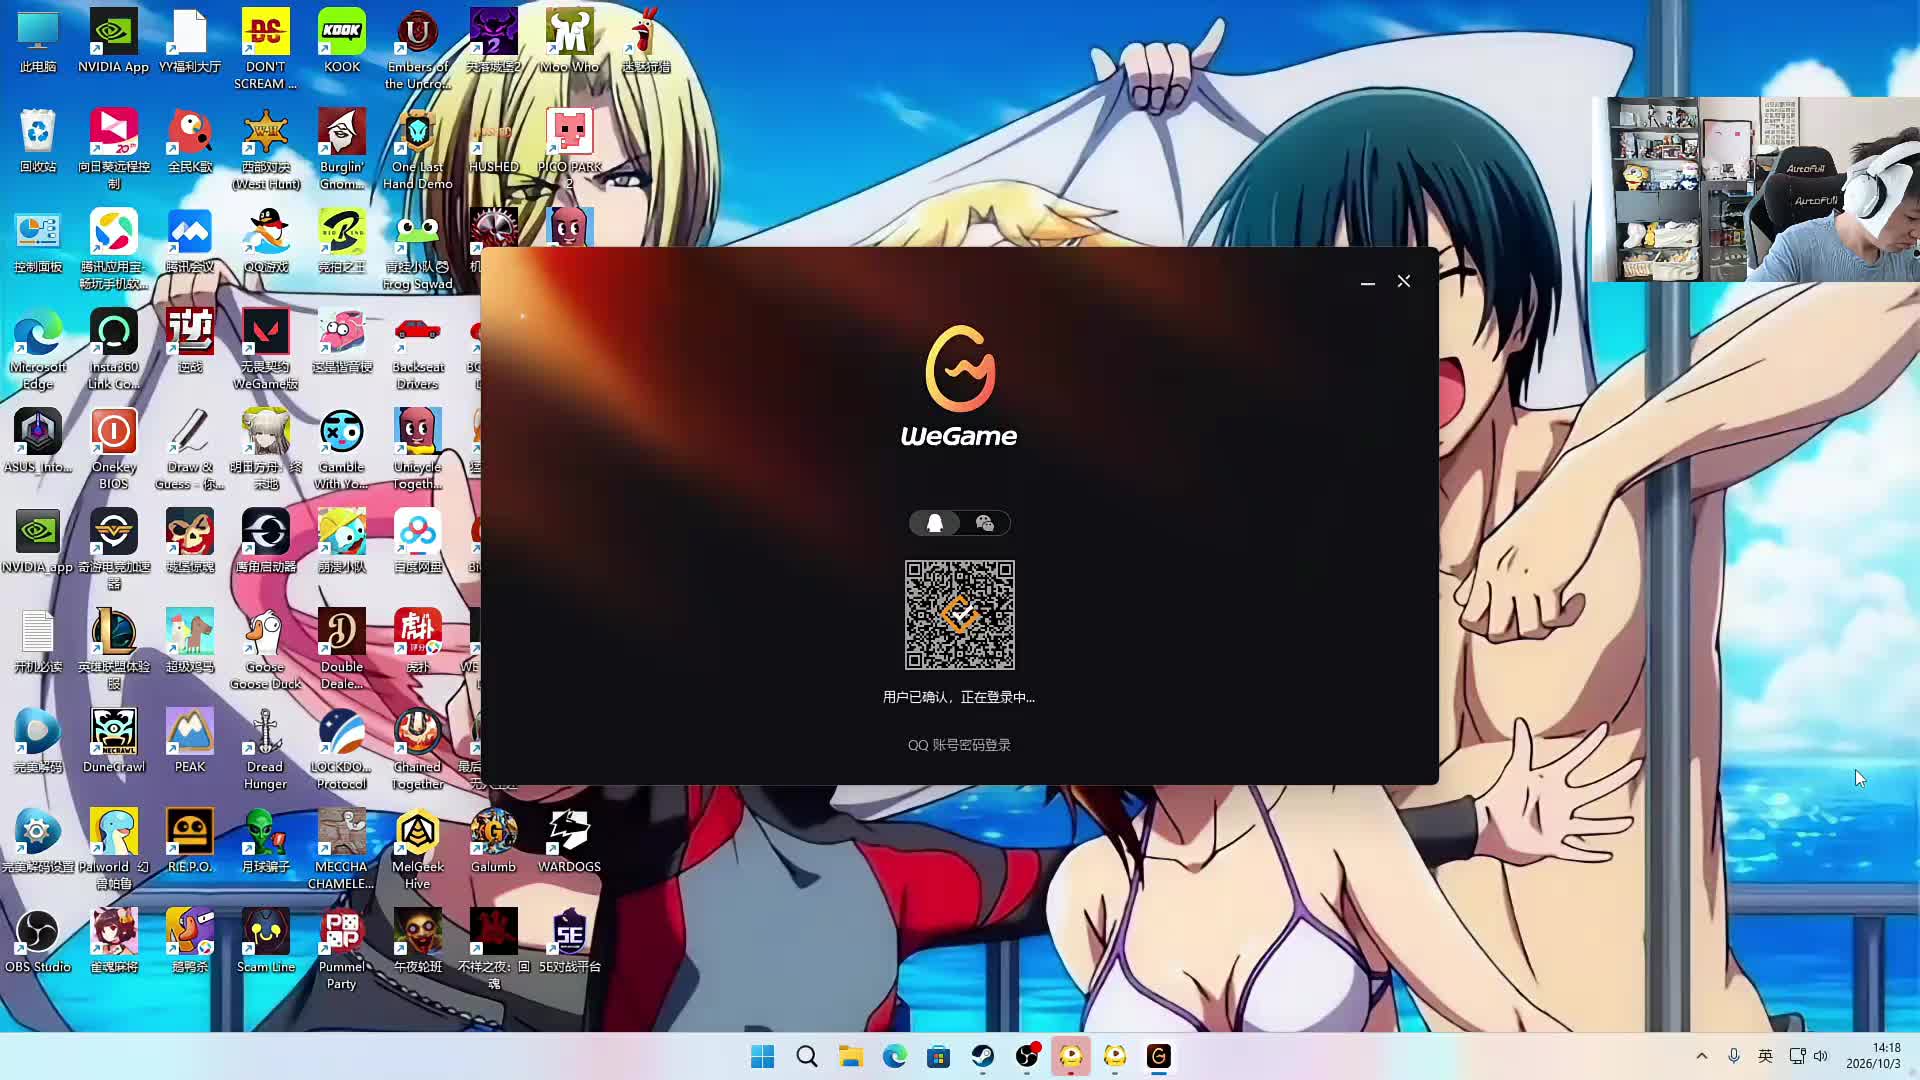Select the OBS Studio desktop icon
Screen dimensions: 1920x1080
tap(38, 942)
